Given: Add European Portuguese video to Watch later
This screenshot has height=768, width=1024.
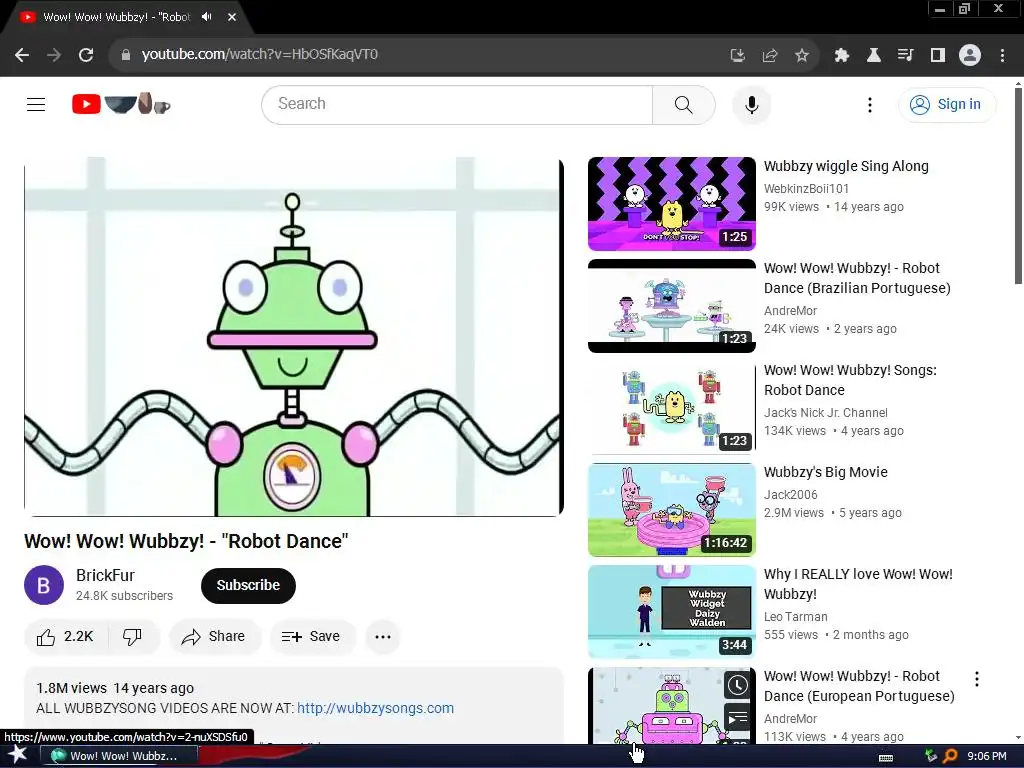Looking at the screenshot, I should point(738,685).
